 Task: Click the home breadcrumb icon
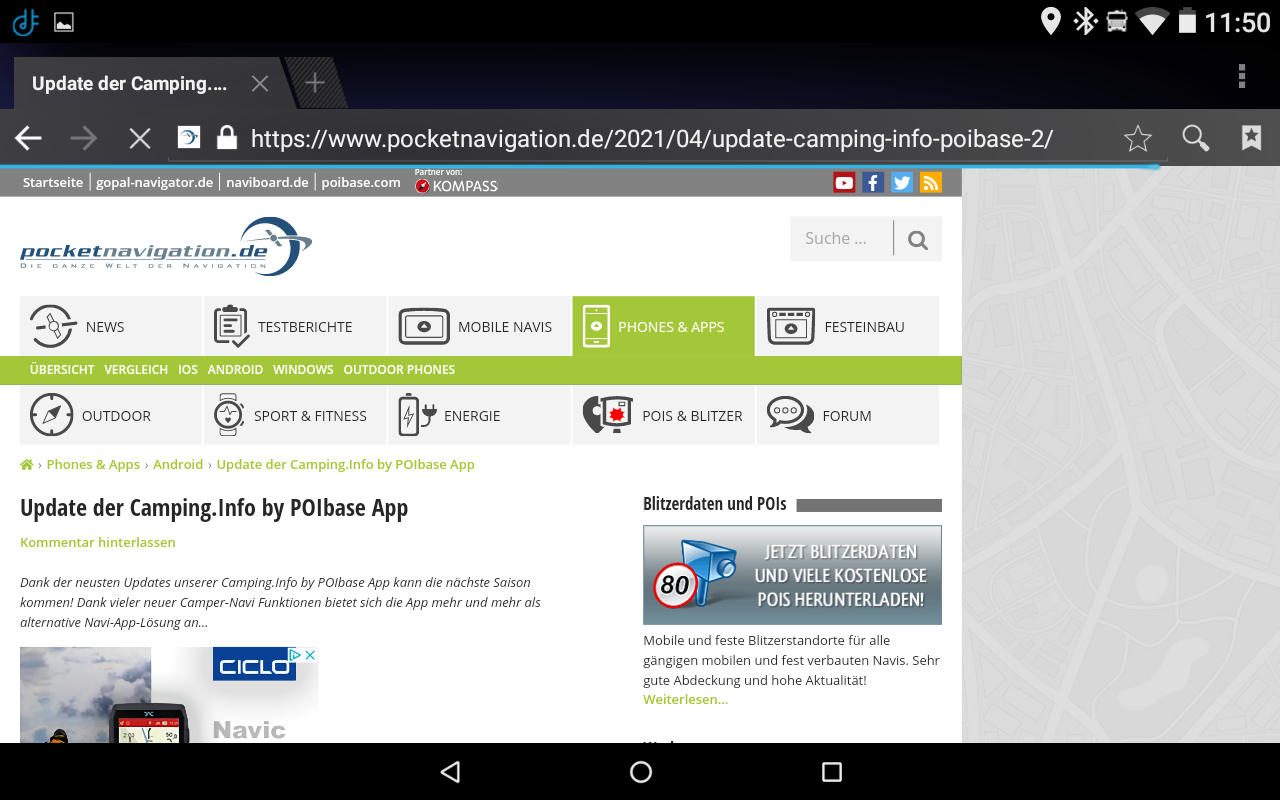pos(27,465)
